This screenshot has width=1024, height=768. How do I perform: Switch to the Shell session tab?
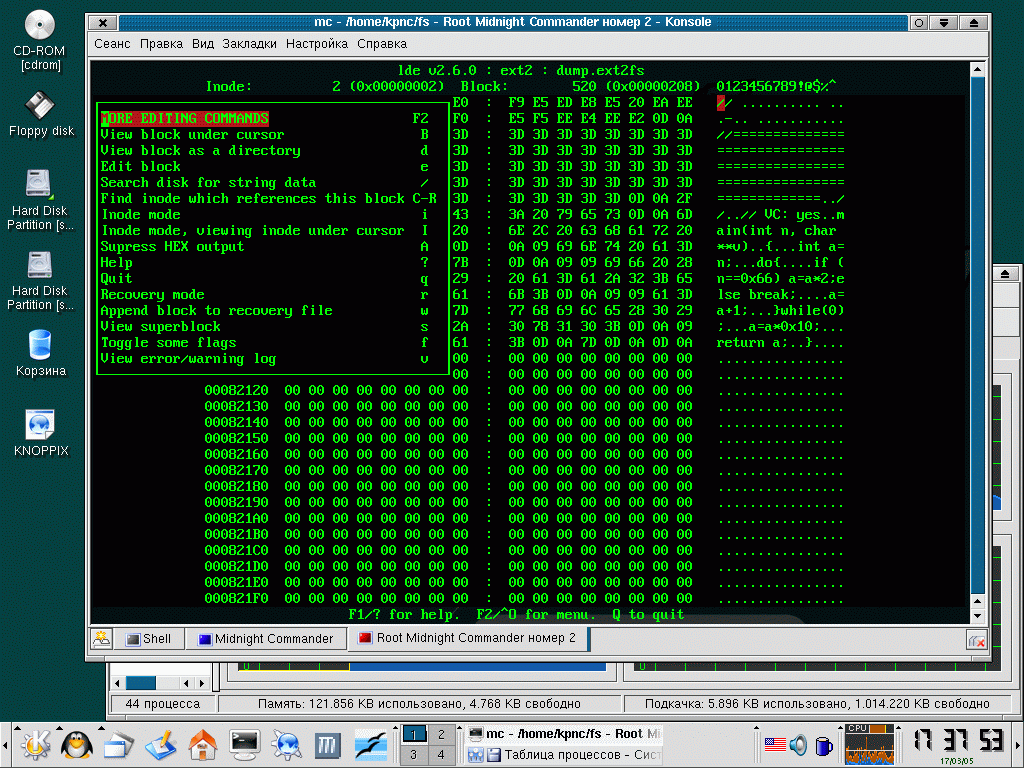click(149, 639)
